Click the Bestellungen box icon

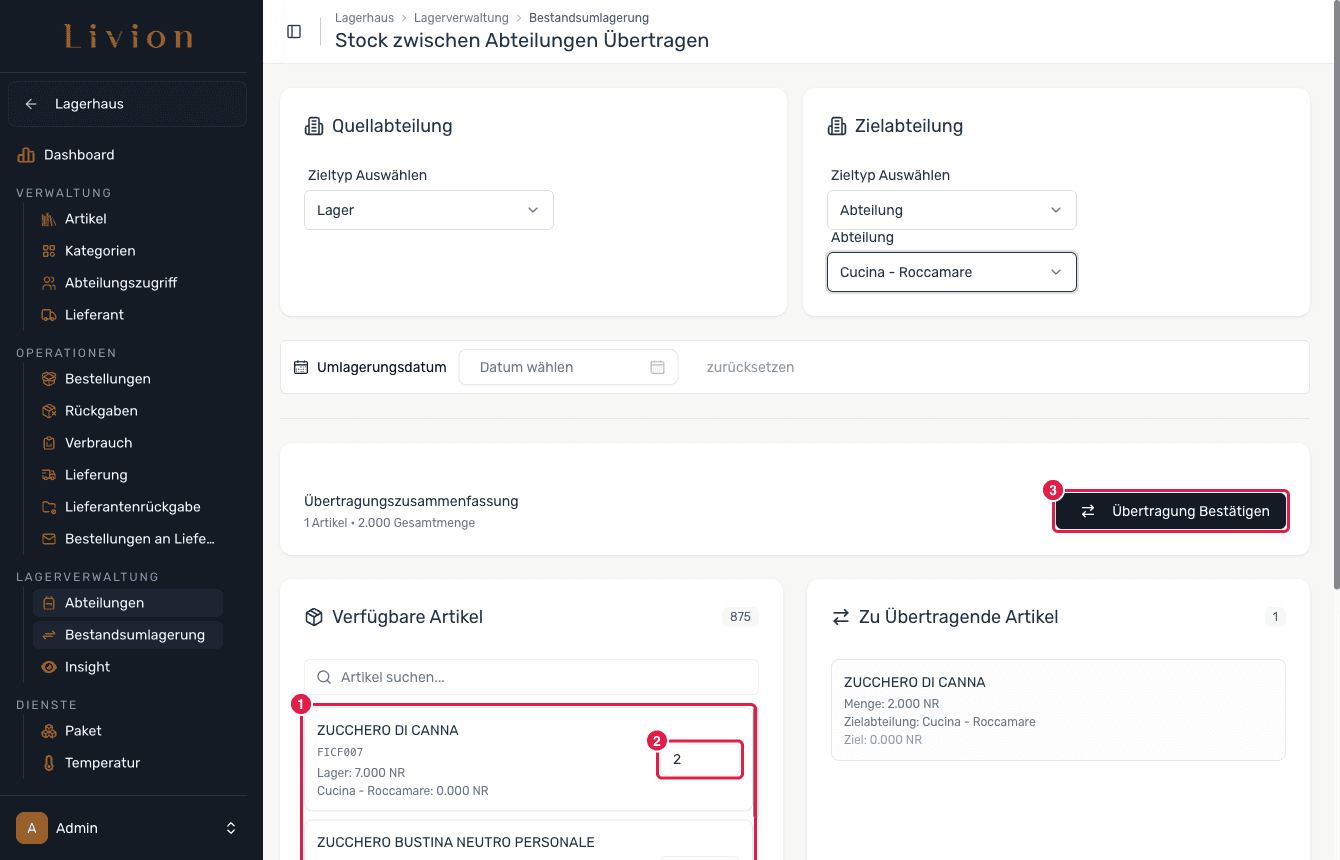pos(49,379)
